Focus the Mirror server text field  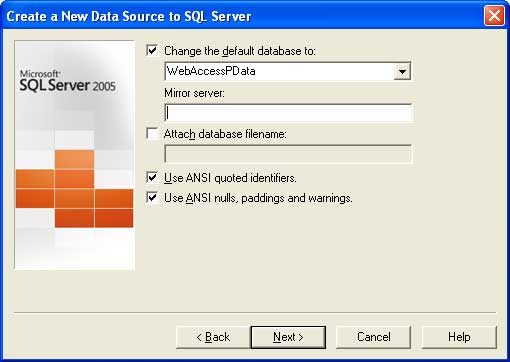pyautogui.click(x=288, y=113)
